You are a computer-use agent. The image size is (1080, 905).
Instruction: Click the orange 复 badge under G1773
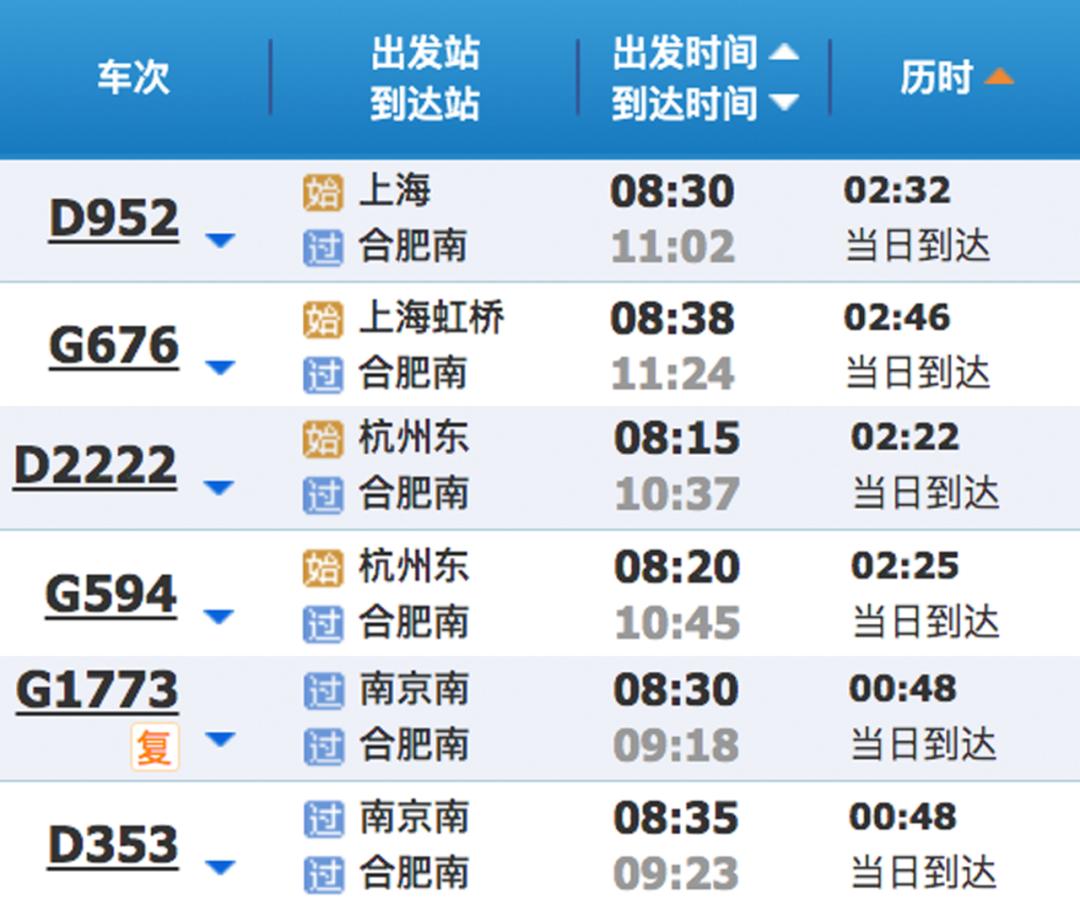(x=154, y=747)
